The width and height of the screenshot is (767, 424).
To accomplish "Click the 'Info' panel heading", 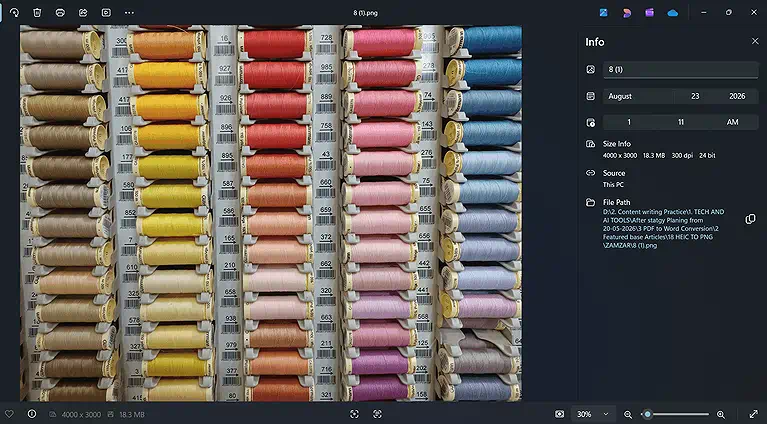I will coord(595,42).
